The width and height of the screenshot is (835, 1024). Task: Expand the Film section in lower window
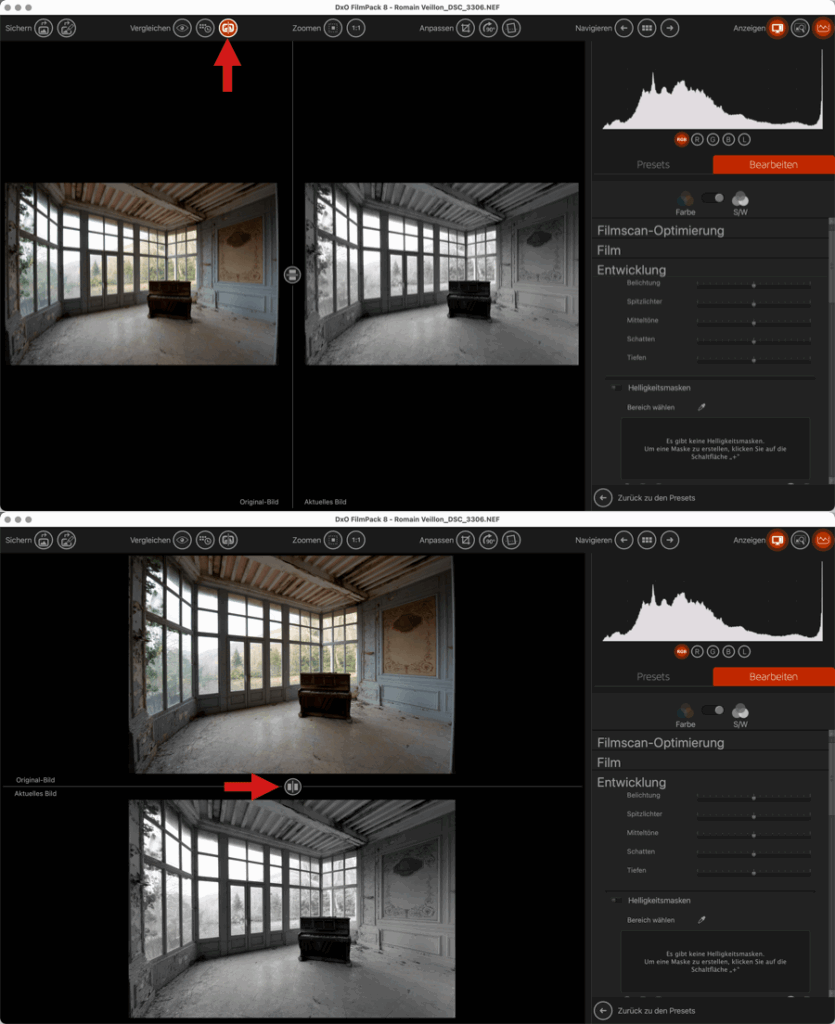click(x=609, y=763)
